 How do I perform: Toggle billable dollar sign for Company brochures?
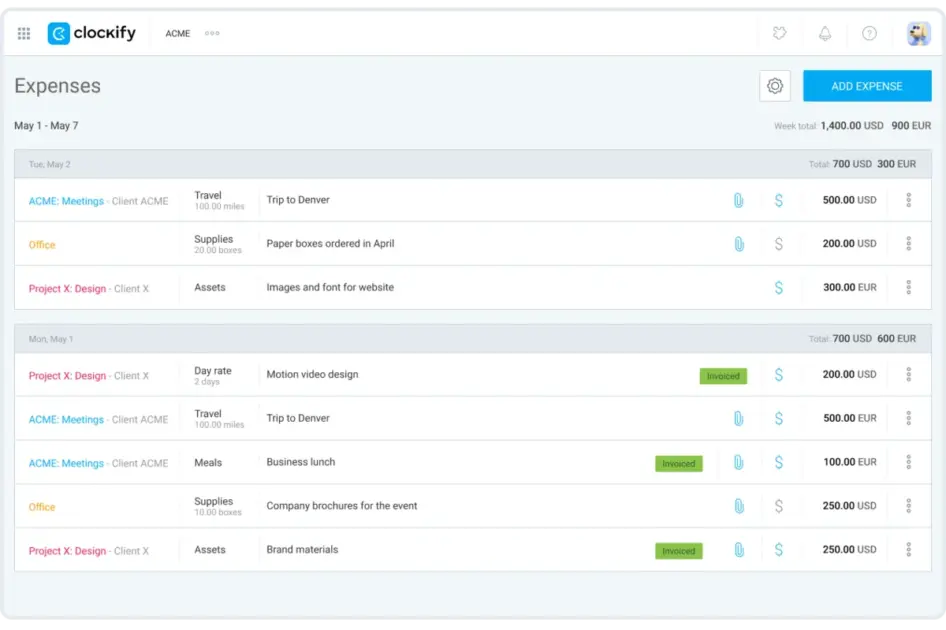tap(778, 506)
